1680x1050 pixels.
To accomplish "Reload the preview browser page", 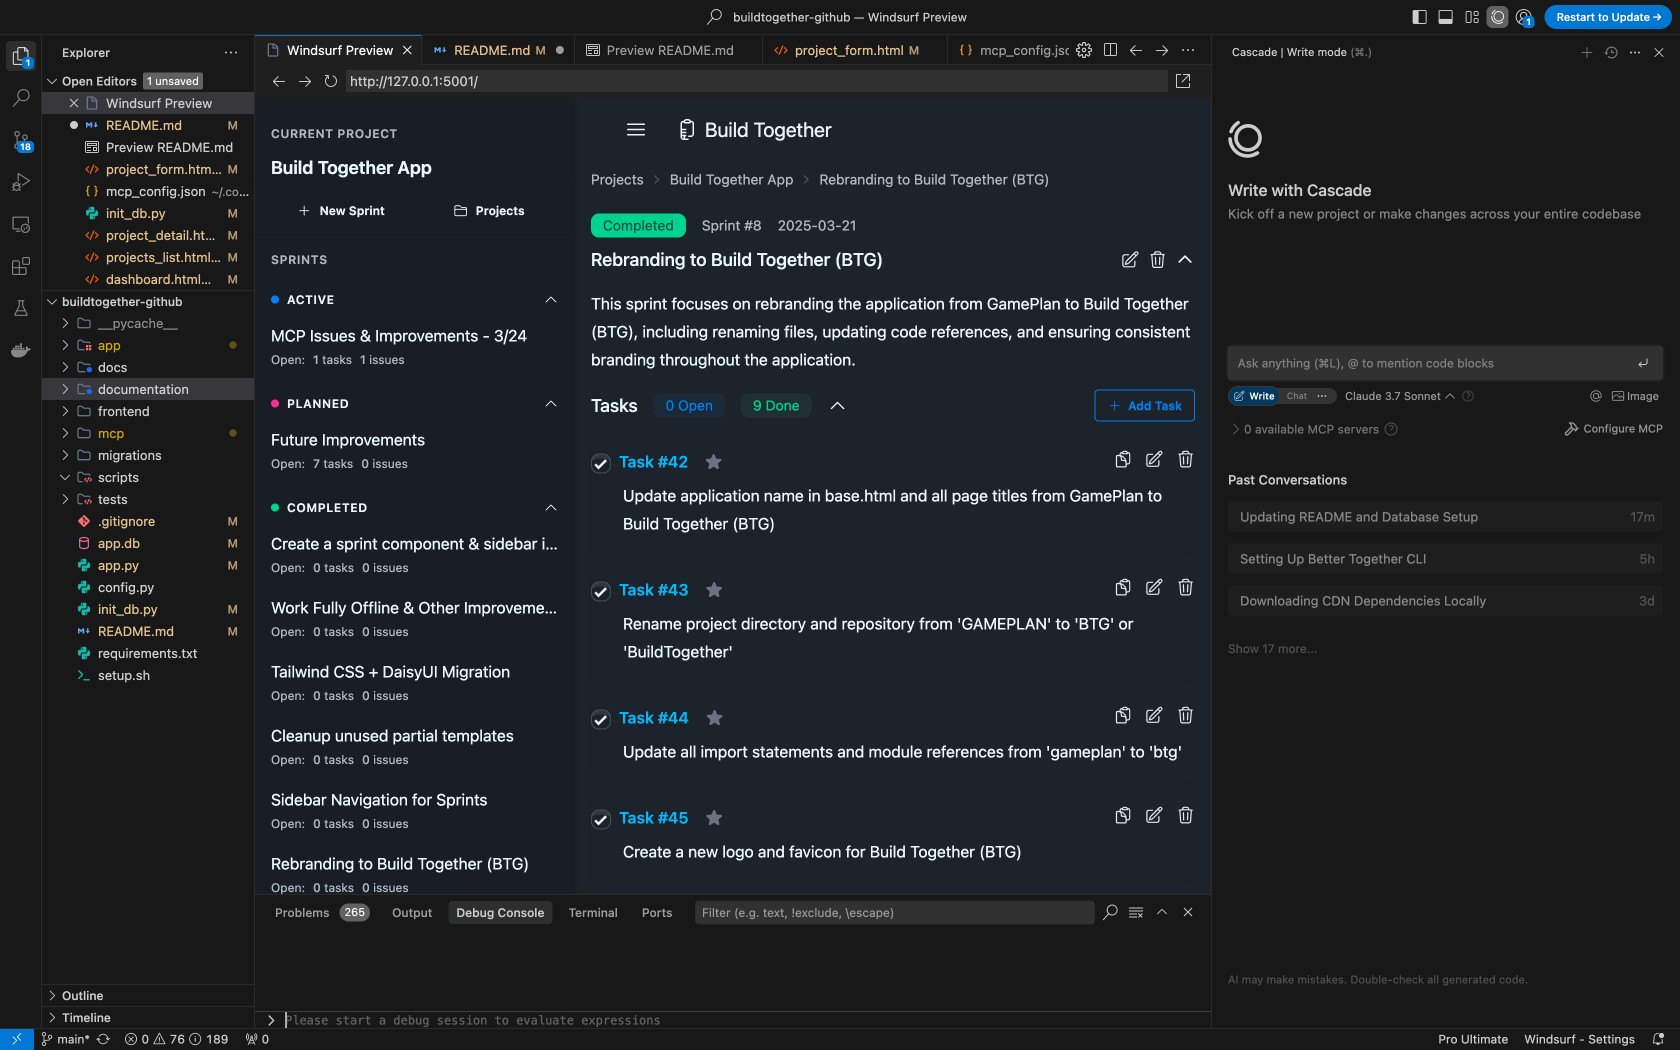I will point(330,81).
